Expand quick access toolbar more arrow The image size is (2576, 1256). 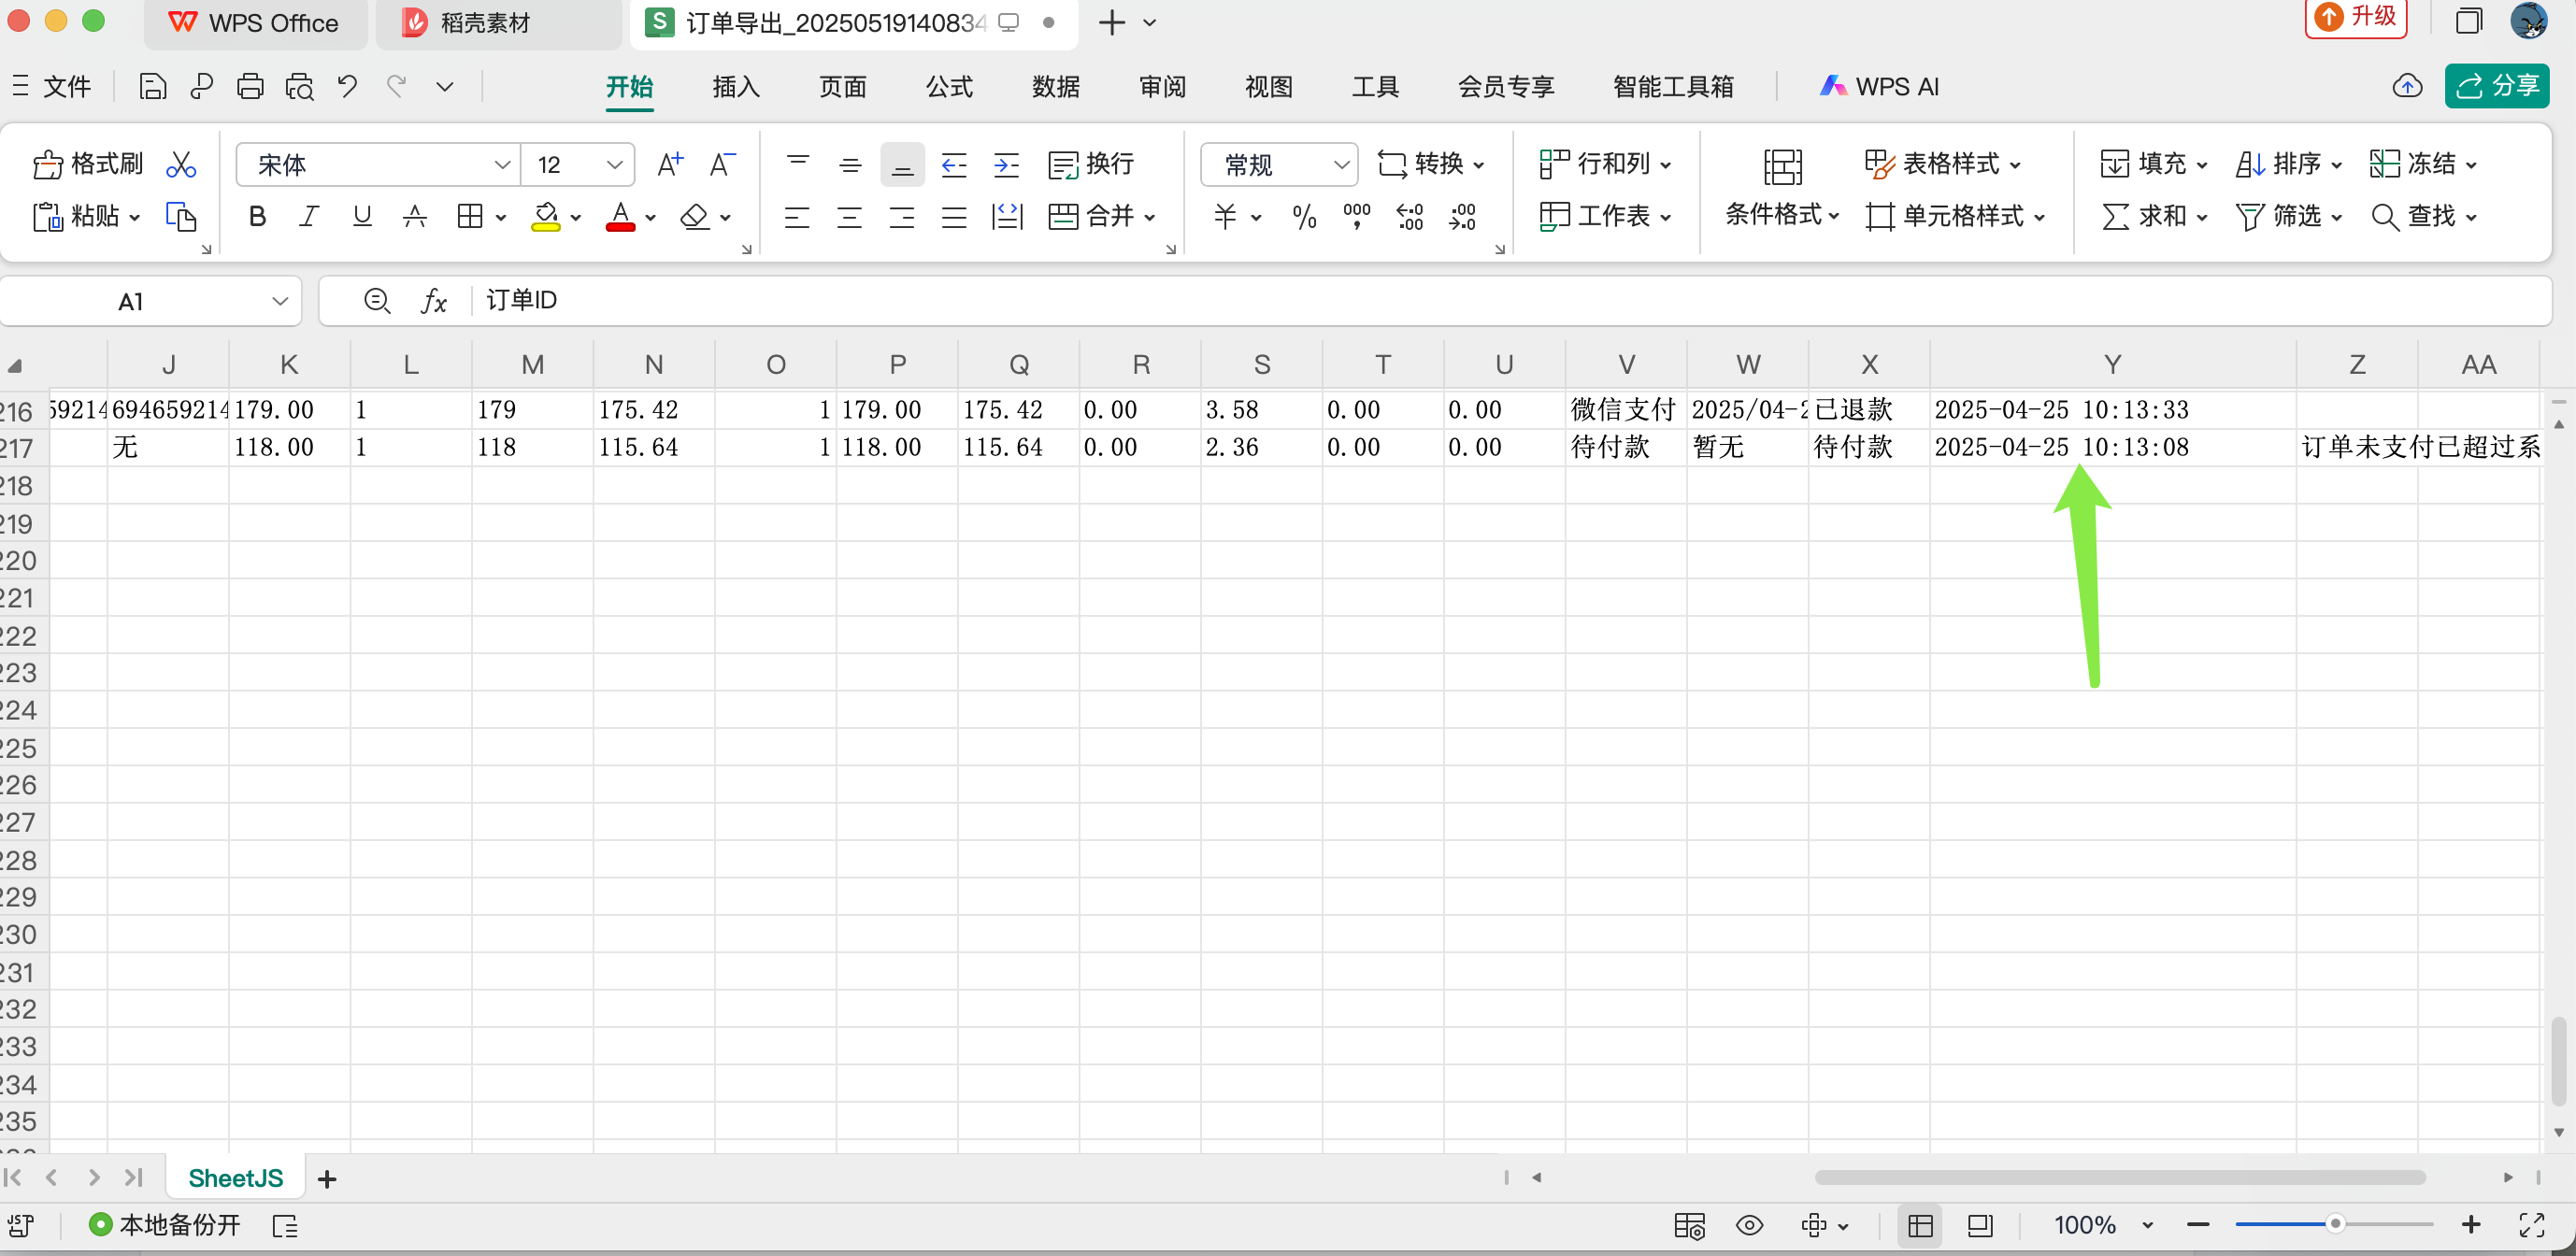(445, 87)
